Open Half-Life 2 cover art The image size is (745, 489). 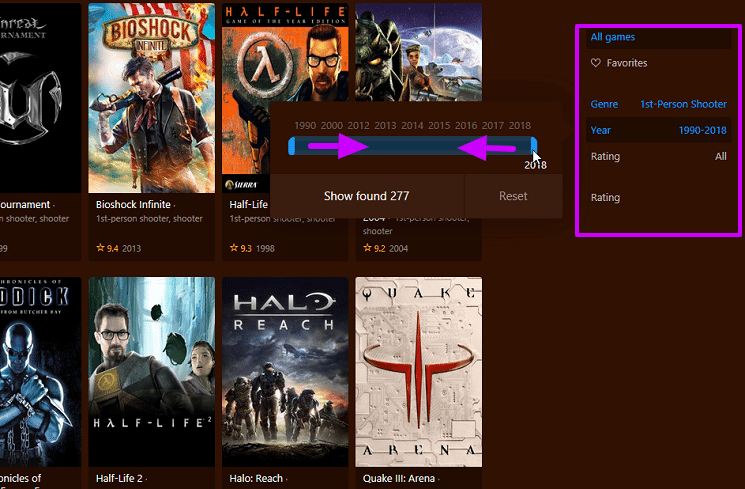(152, 372)
